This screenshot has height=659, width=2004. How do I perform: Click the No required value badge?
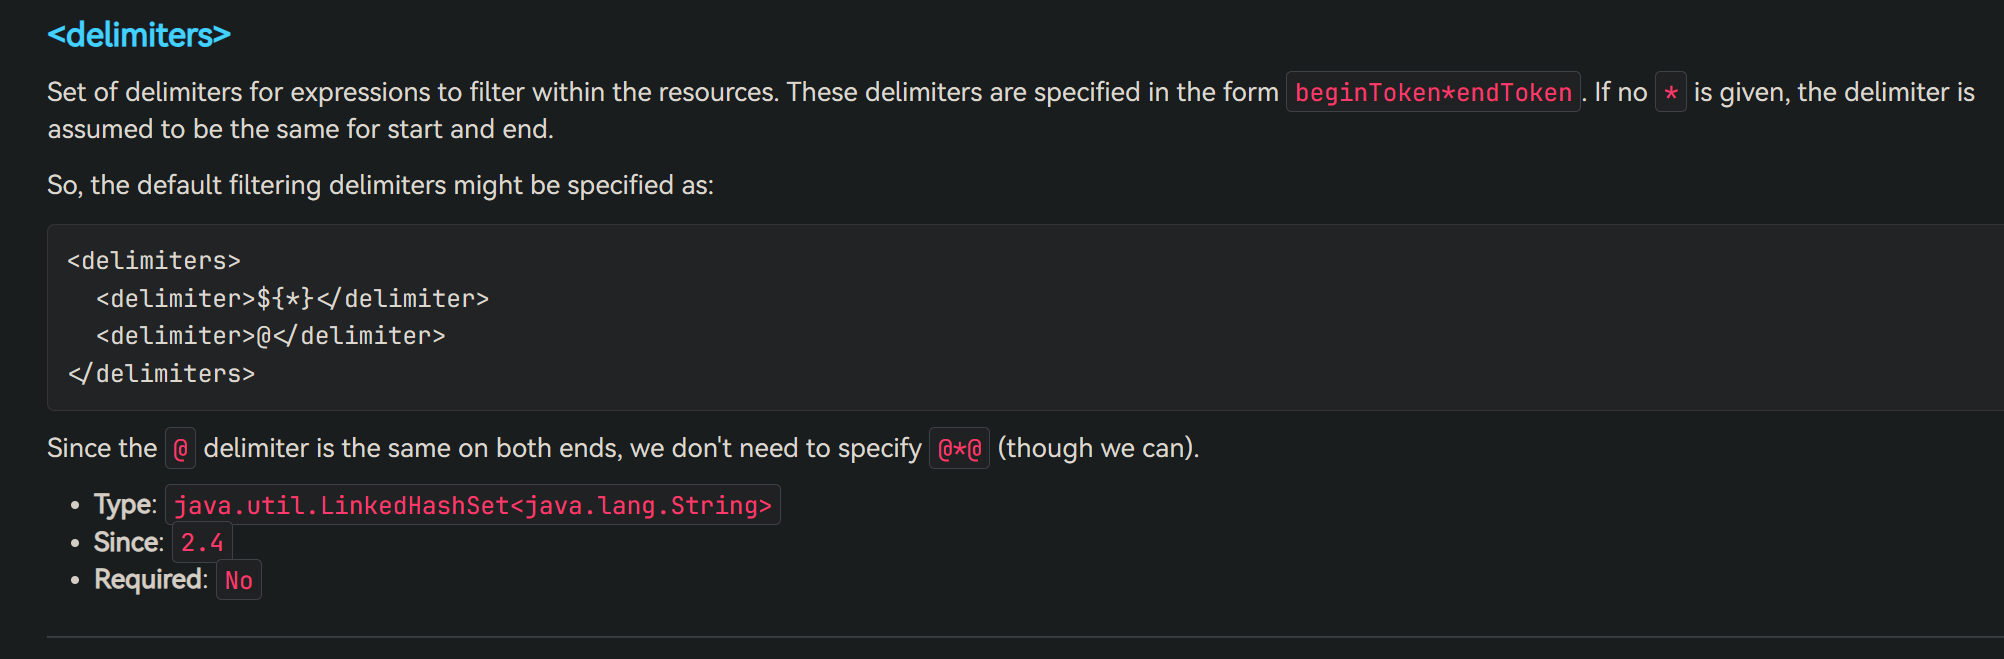click(239, 580)
